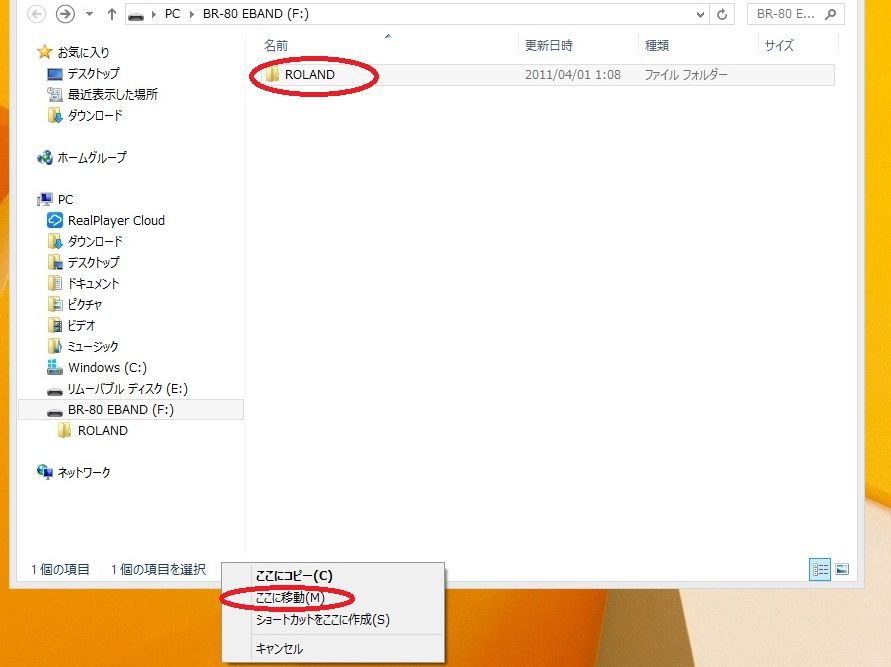This screenshot has width=891, height=667.
Task: Open the address bar history dropdown
Action: (x=700, y=15)
